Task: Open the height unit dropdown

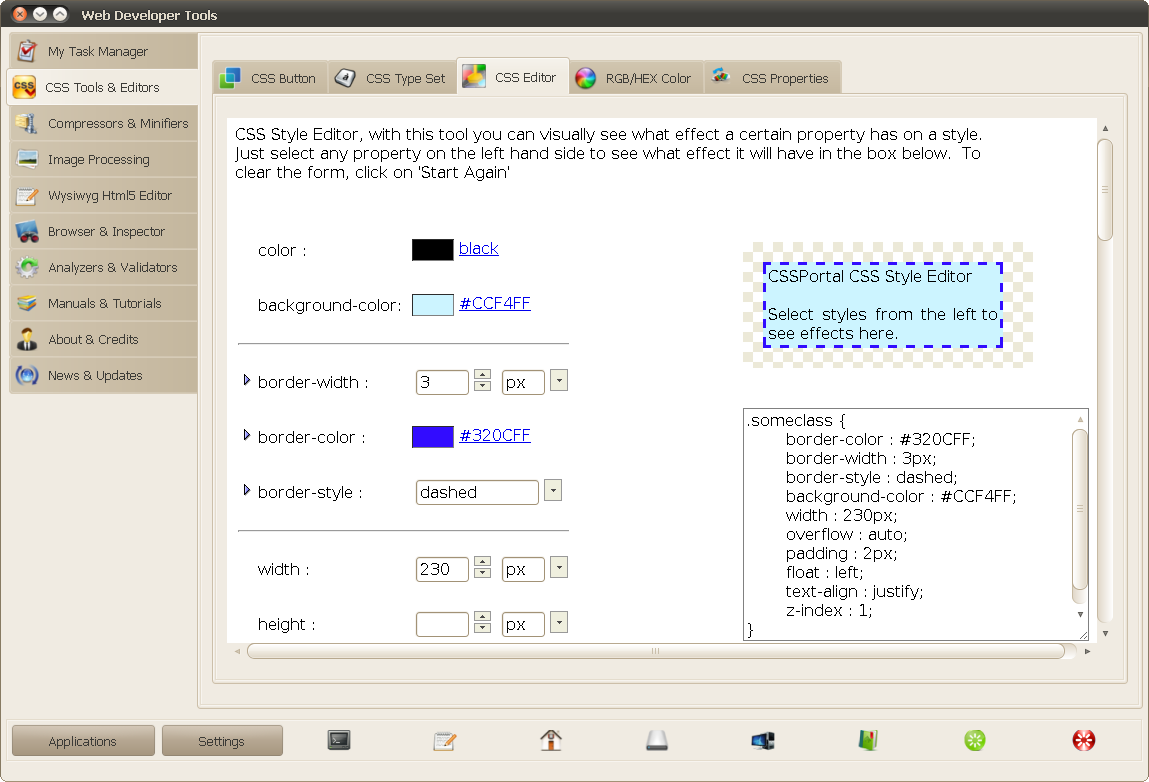Action: point(559,622)
